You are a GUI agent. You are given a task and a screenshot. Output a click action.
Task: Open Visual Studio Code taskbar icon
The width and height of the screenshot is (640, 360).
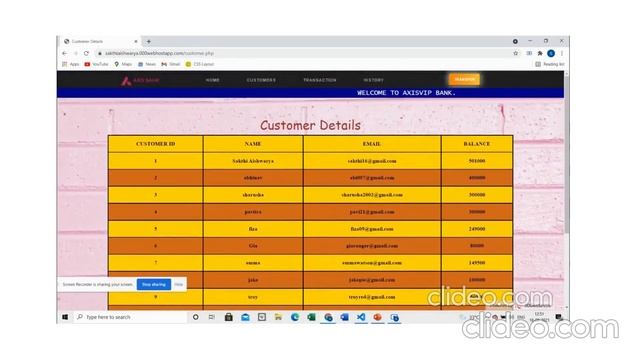[361, 317]
